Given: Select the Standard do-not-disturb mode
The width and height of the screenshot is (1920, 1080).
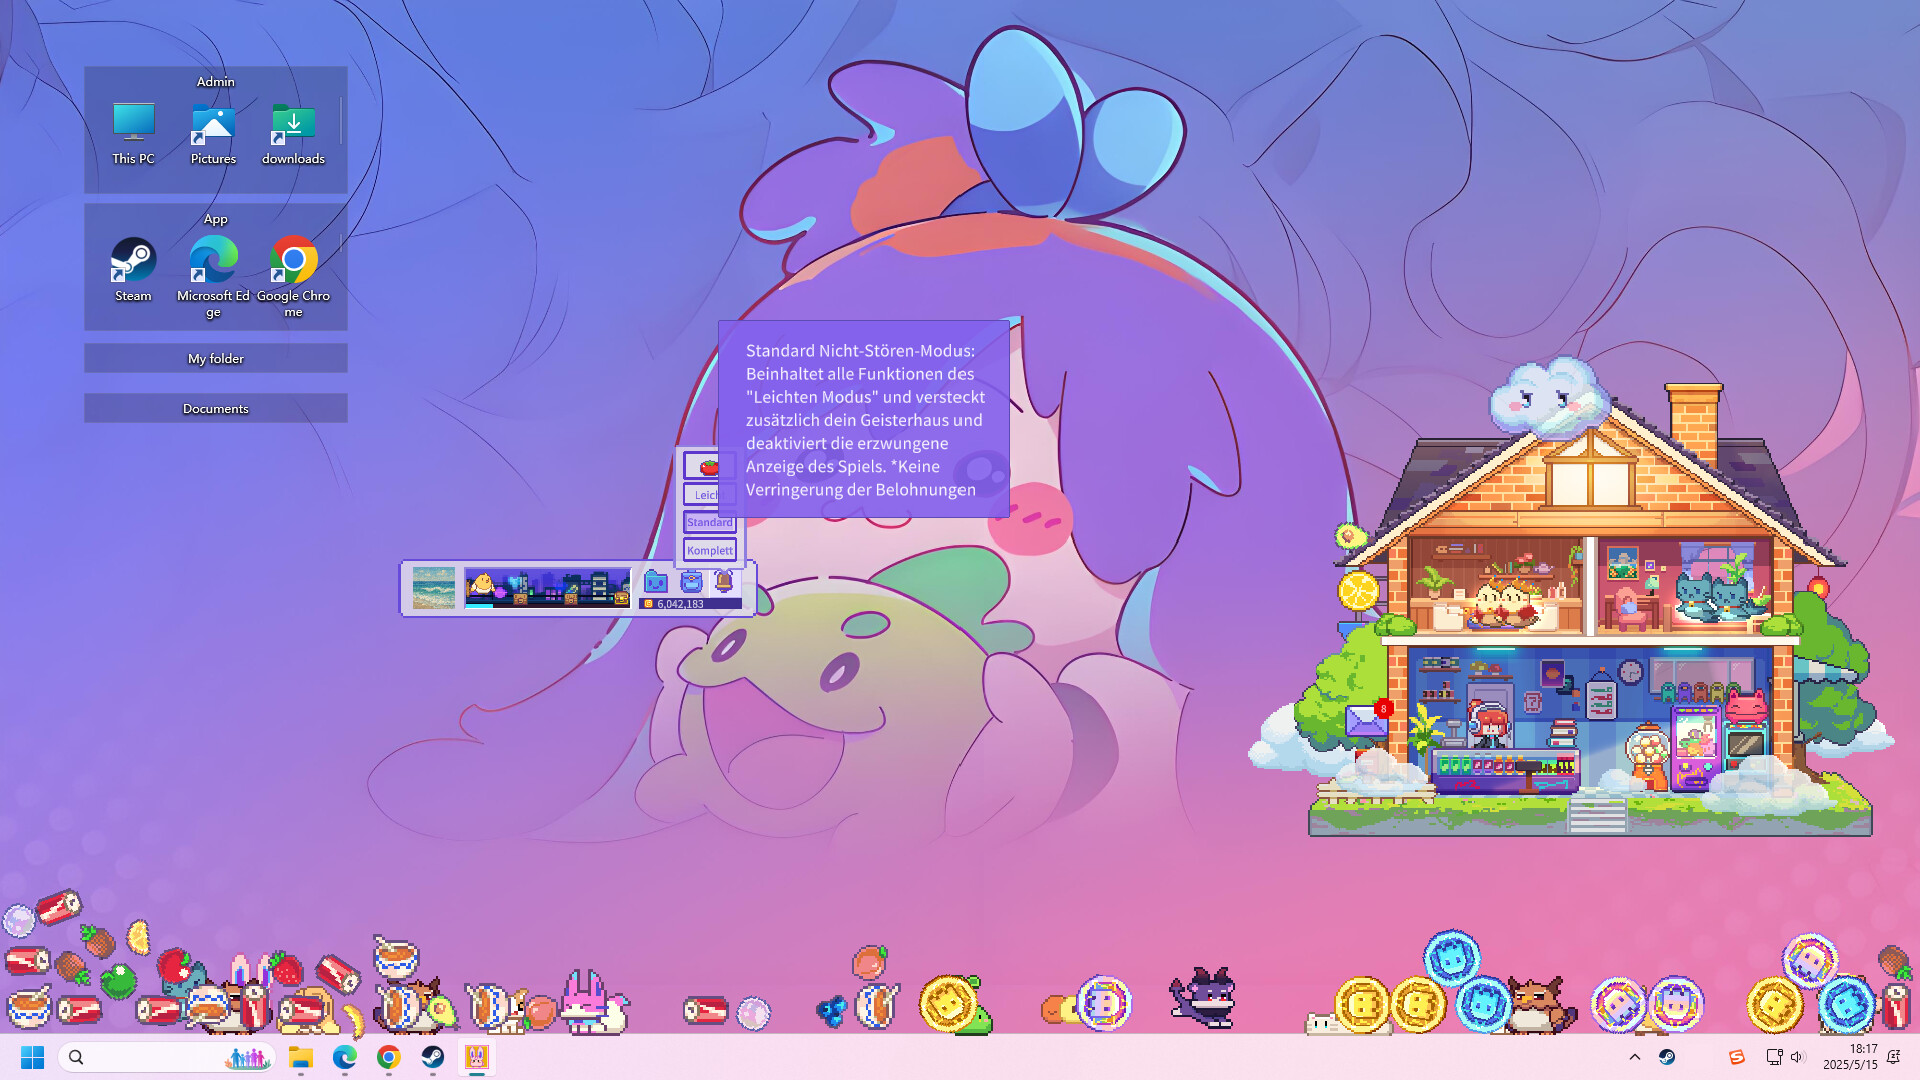Looking at the screenshot, I should [709, 522].
